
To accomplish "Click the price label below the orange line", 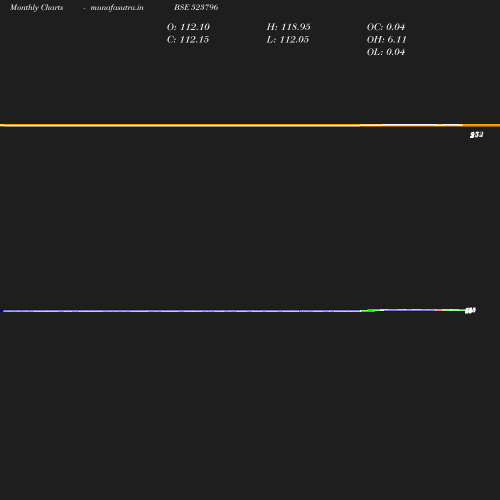I will (x=477, y=135).
